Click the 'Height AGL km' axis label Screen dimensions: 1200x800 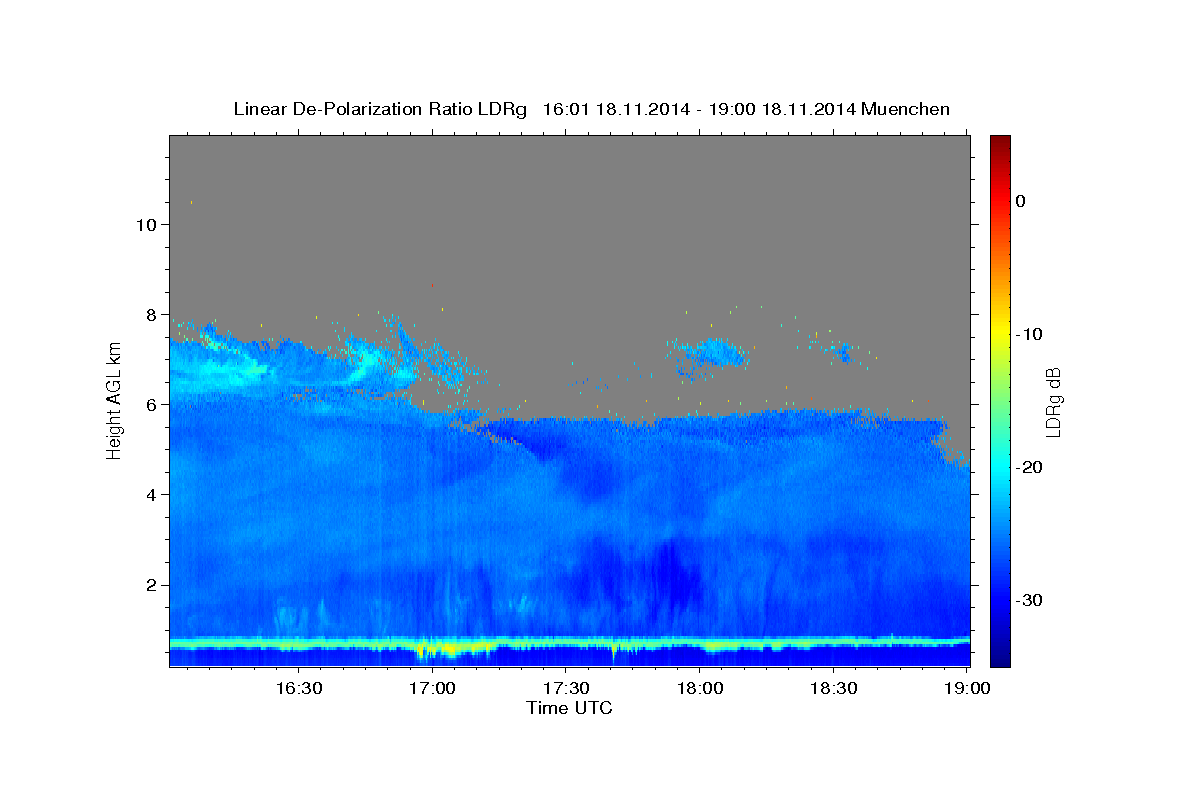(115, 401)
